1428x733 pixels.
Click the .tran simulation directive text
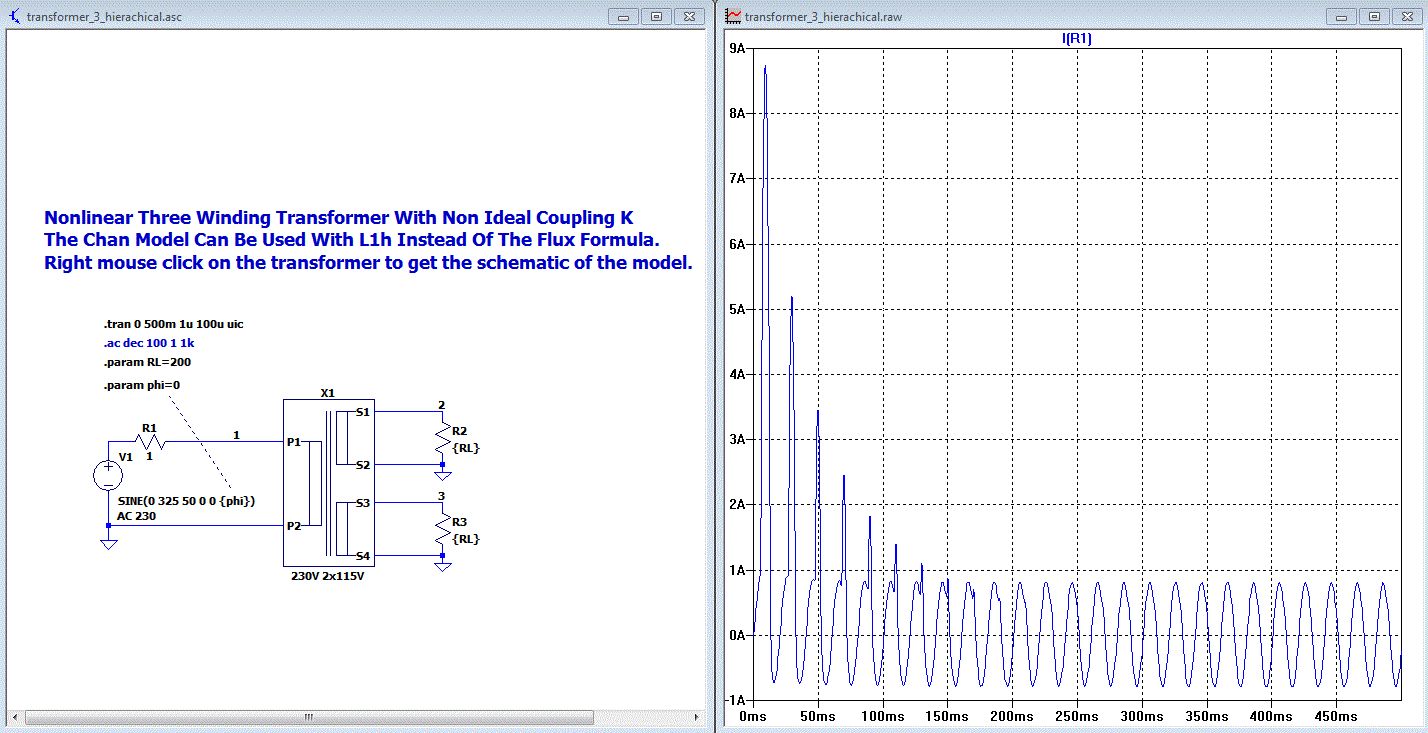click(173, 325)
